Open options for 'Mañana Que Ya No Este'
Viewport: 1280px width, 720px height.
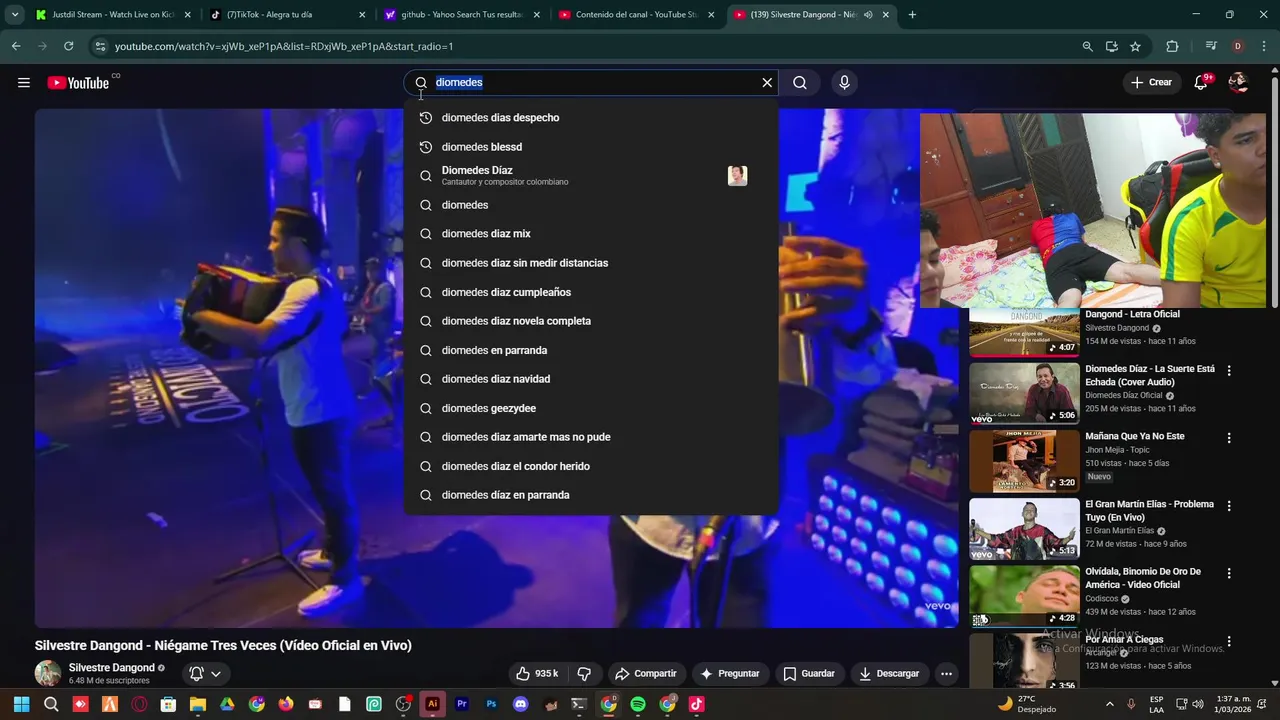coord(1229,438)
